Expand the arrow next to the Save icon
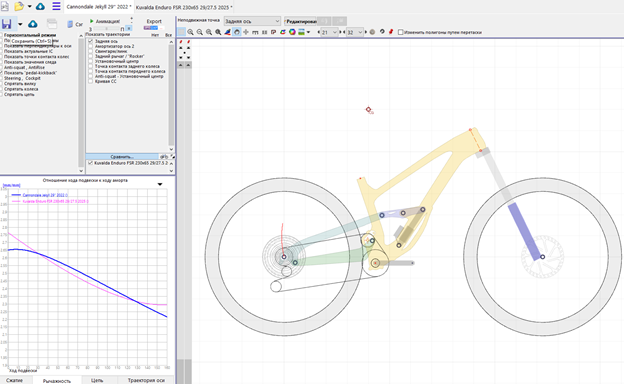Screen dimensions: 624x384 (20, 24)
